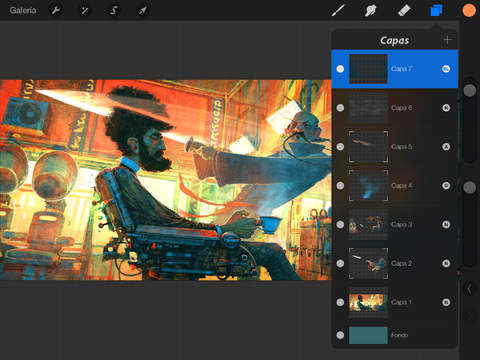Select Capa 2 thumbnail

(368, 263)
